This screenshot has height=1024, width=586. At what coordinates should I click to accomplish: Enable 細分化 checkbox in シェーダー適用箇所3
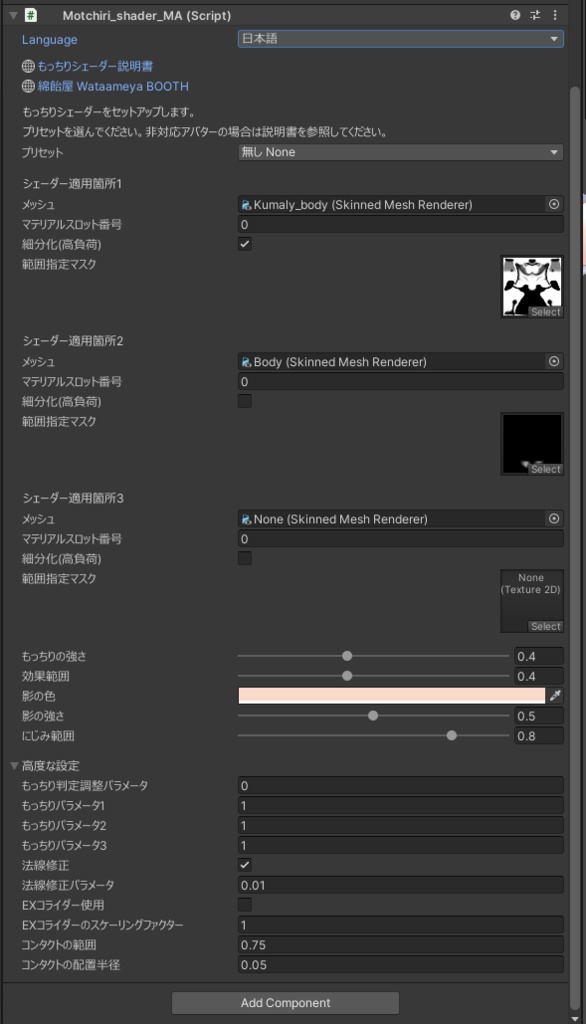245,558
